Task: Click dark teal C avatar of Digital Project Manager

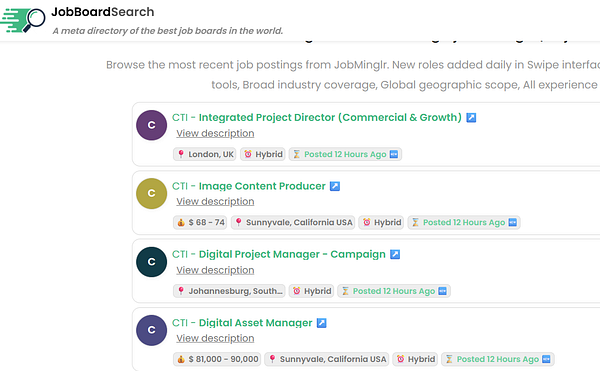Action: (152, 262)
